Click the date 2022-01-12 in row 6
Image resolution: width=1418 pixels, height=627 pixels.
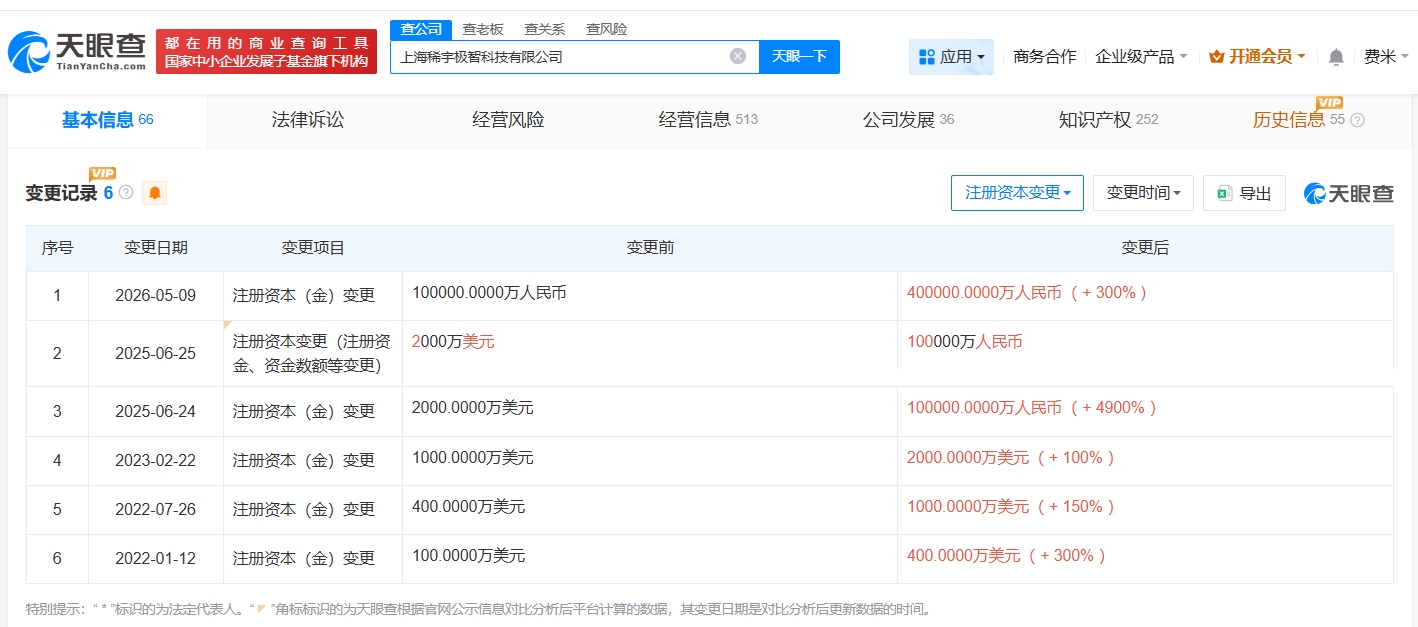click(156, 558)
